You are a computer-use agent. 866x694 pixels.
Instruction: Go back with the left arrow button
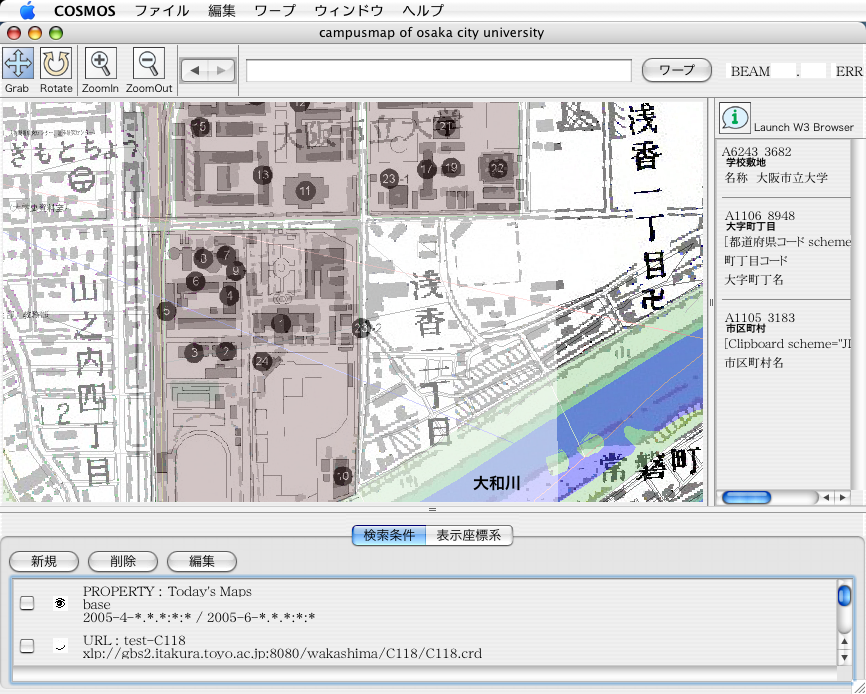(x=194, y=71)
